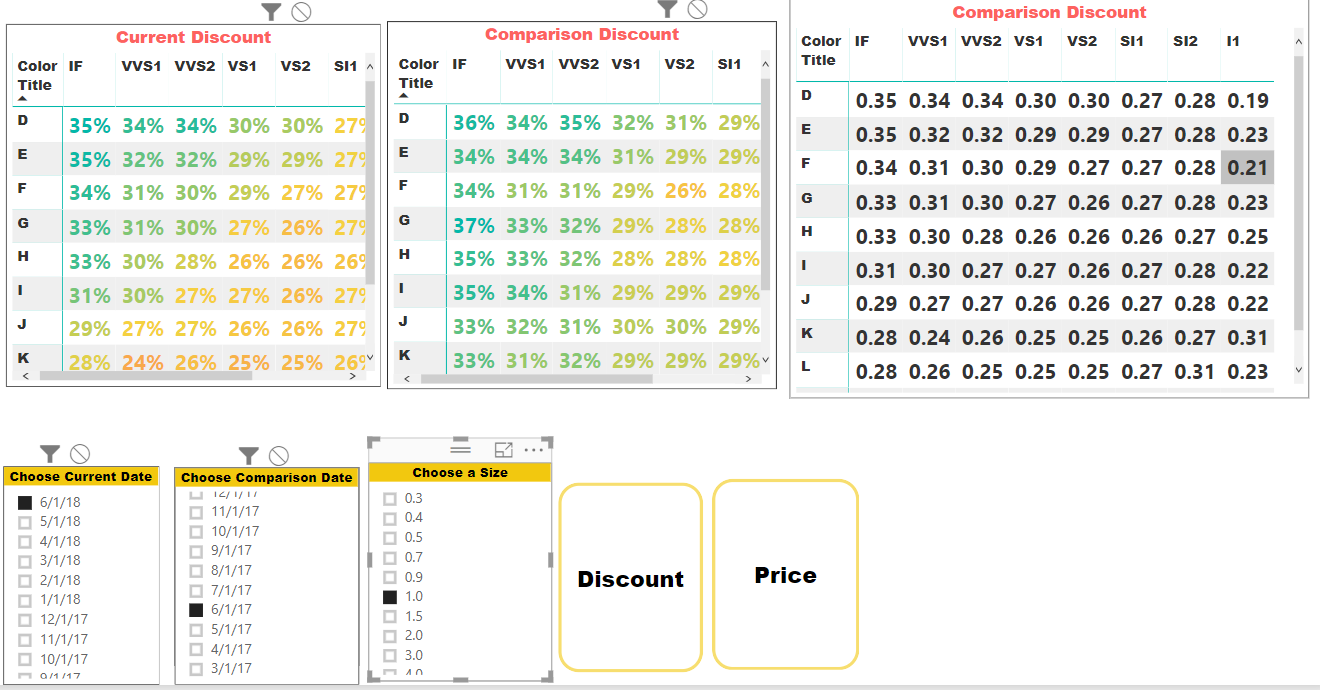Click the no-entry icon above Choose Current Date slicer
This screenshot has width=1320, height=690.
coord(80,454)
